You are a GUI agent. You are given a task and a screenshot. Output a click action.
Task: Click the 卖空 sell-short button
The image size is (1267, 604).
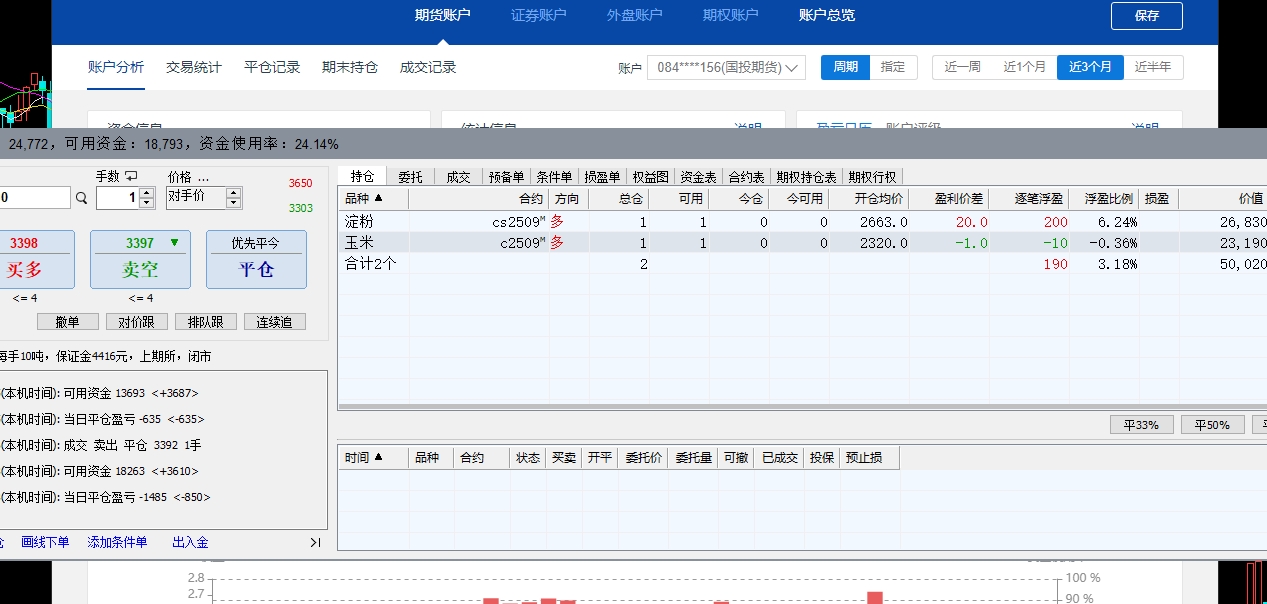(140, 259)
